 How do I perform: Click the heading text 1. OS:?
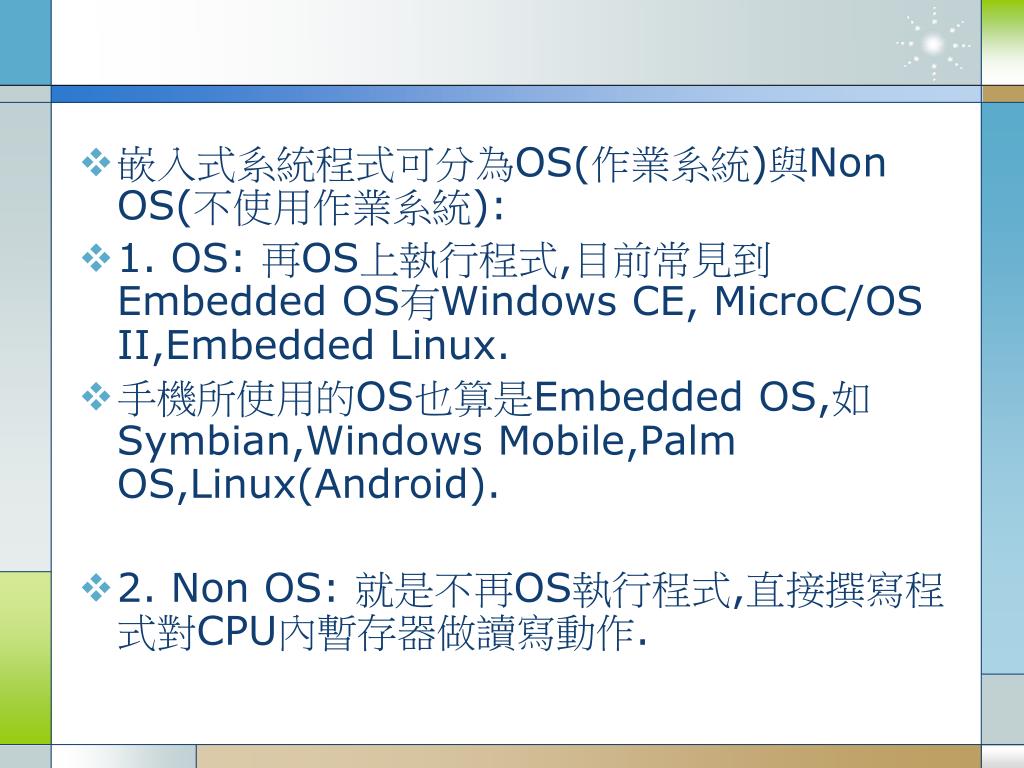coord(183,258)
